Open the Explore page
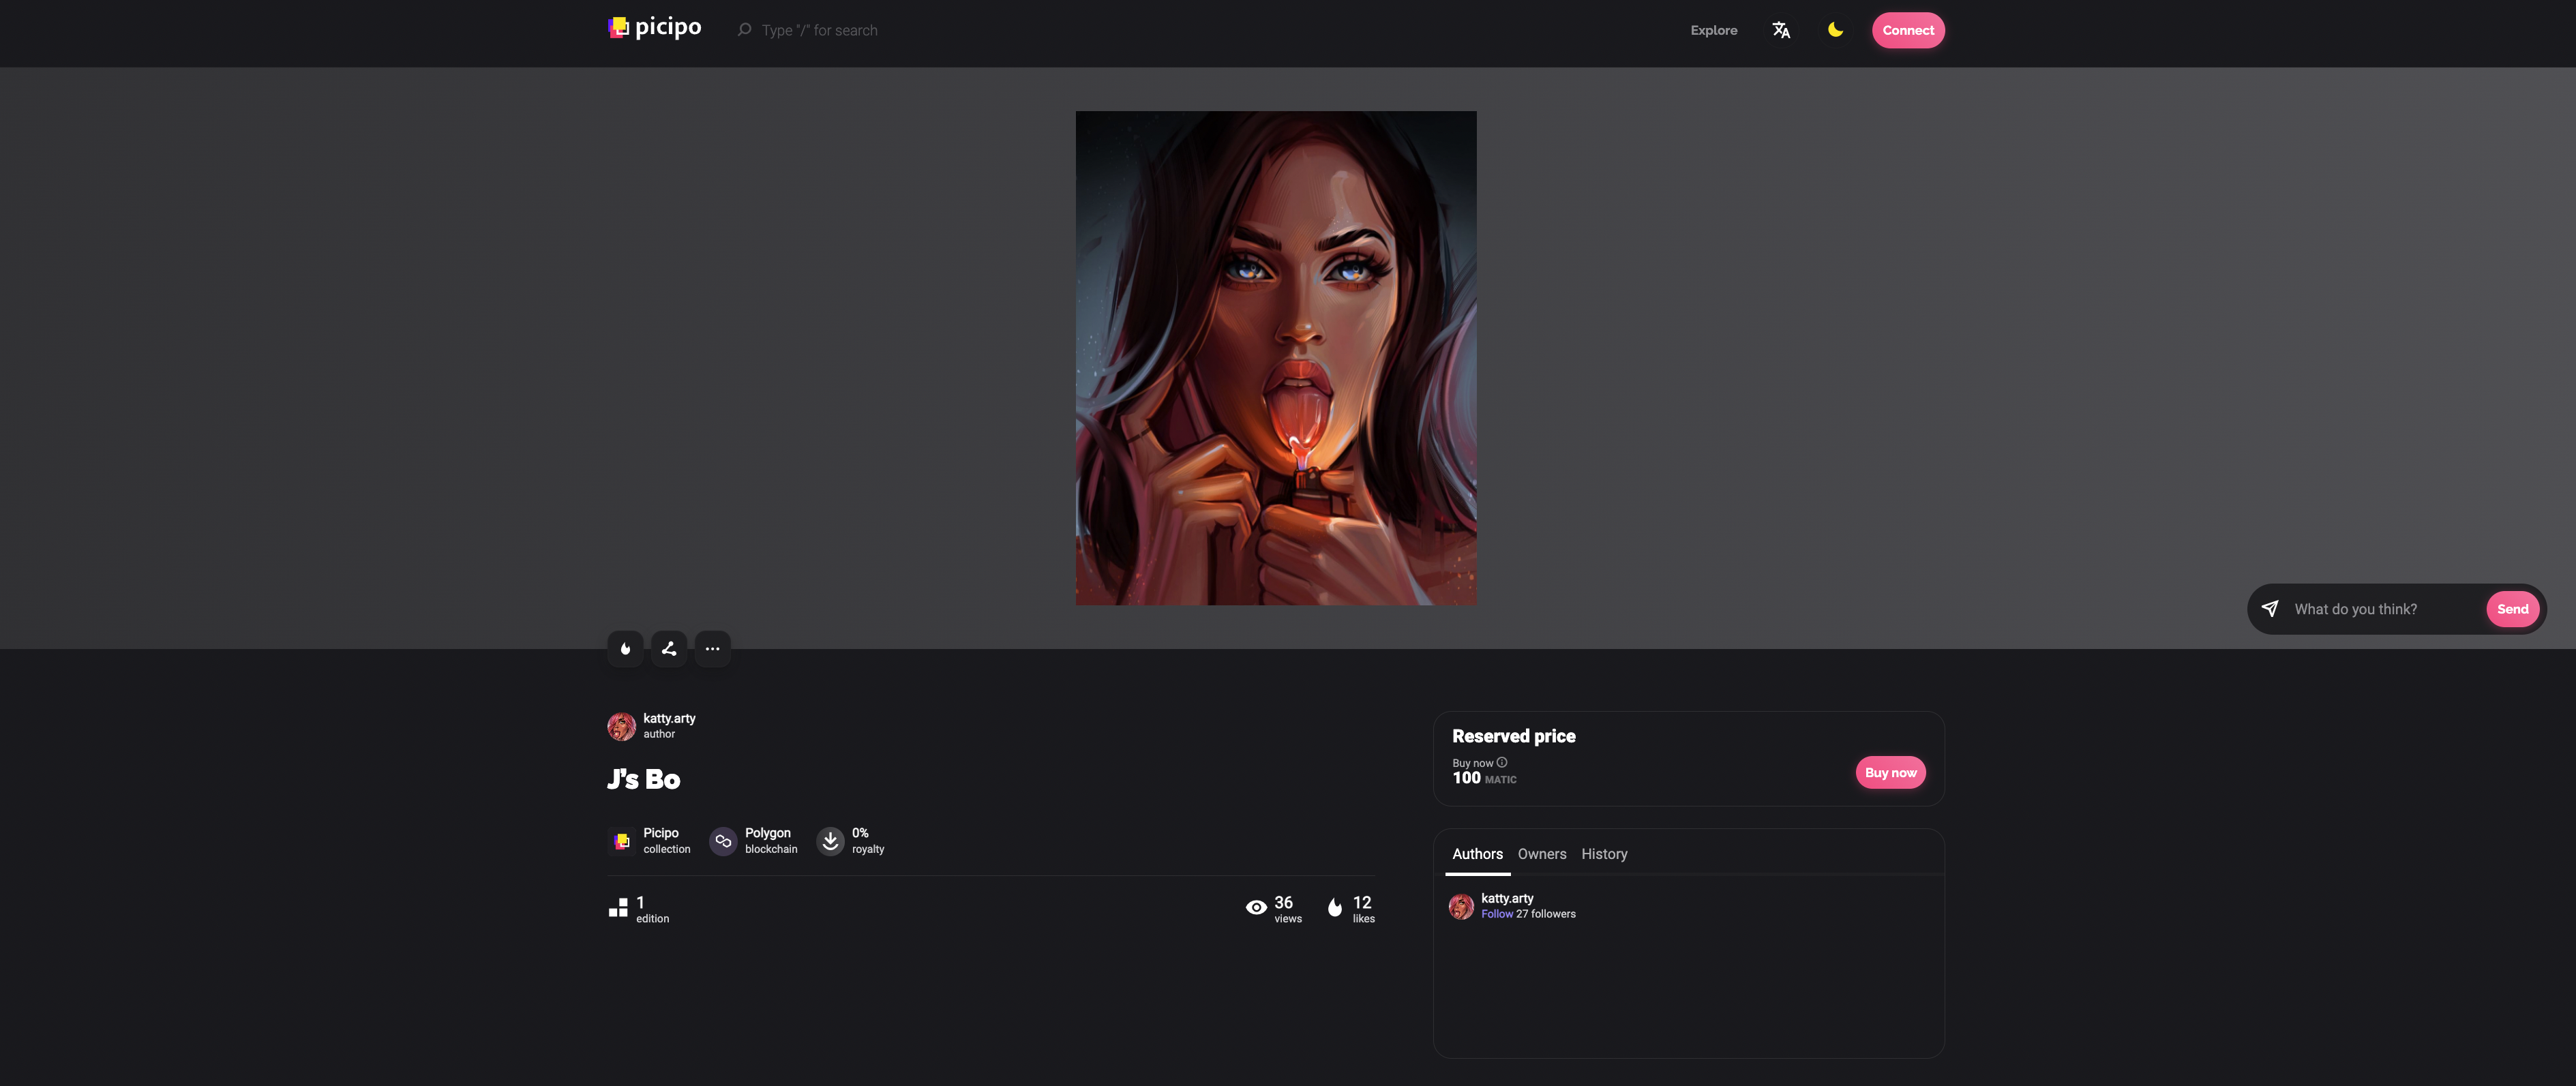Screen dimensions: 2576x1086 1713,30
